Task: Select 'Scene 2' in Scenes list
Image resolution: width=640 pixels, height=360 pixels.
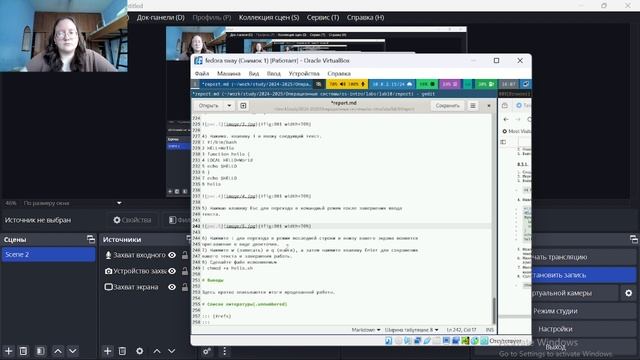Action: pyautogui.click(x=48, y=254)
